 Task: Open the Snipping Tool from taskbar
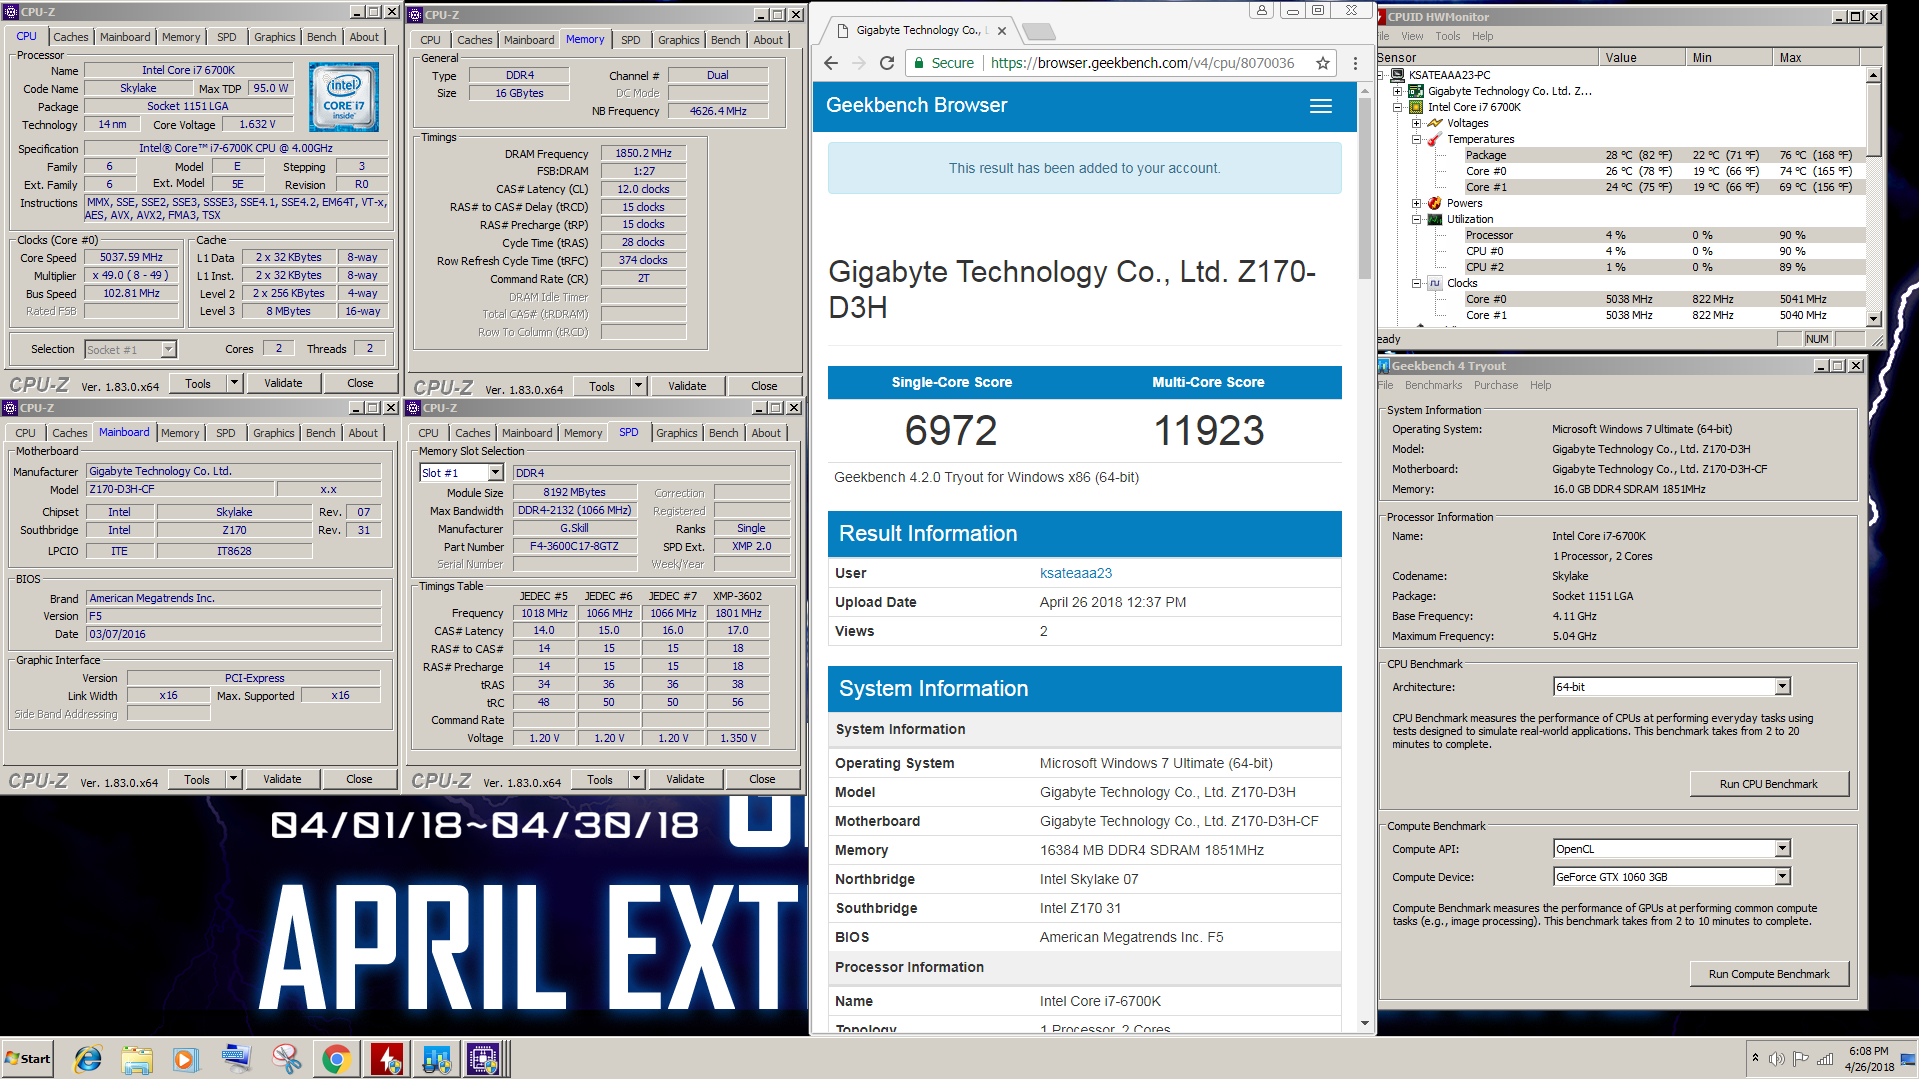click(x=286, y=1059)
